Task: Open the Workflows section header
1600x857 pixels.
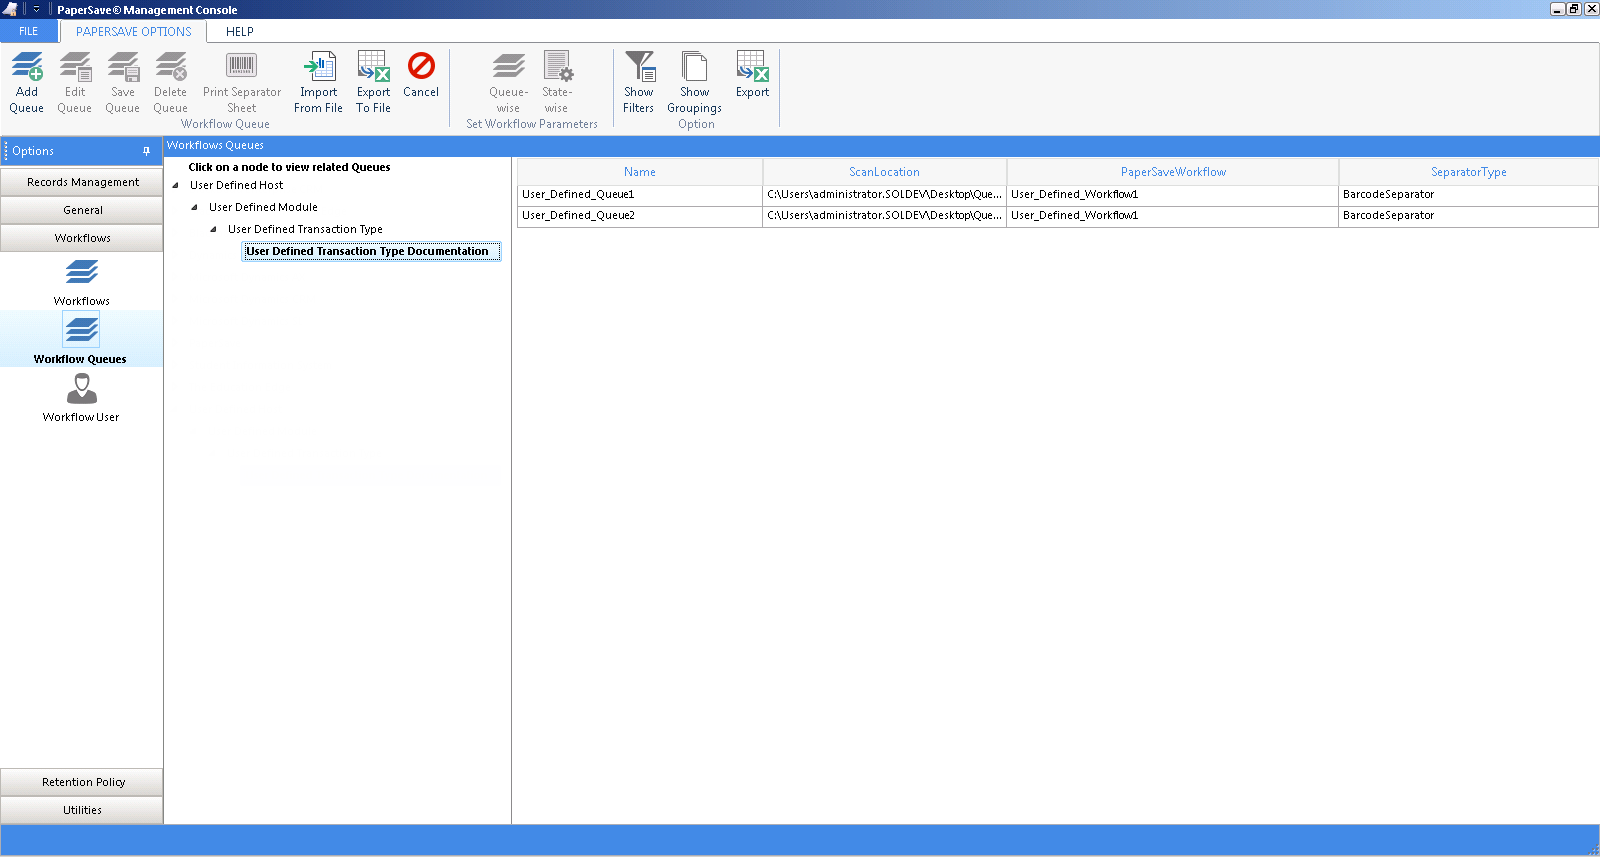Action: click(82, 238)
